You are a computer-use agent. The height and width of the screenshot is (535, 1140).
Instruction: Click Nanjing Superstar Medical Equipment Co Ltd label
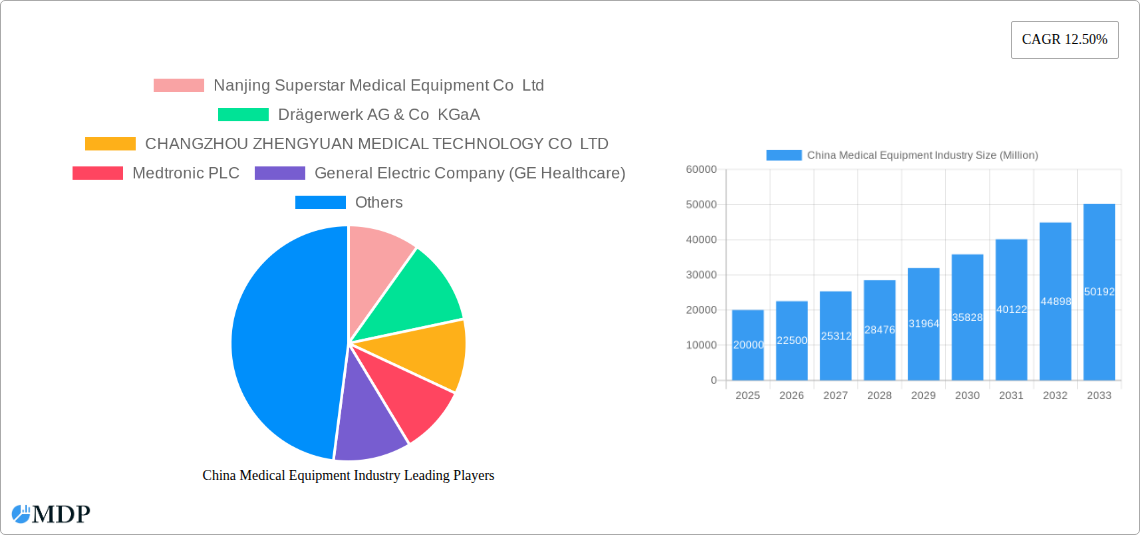point(379,85)
